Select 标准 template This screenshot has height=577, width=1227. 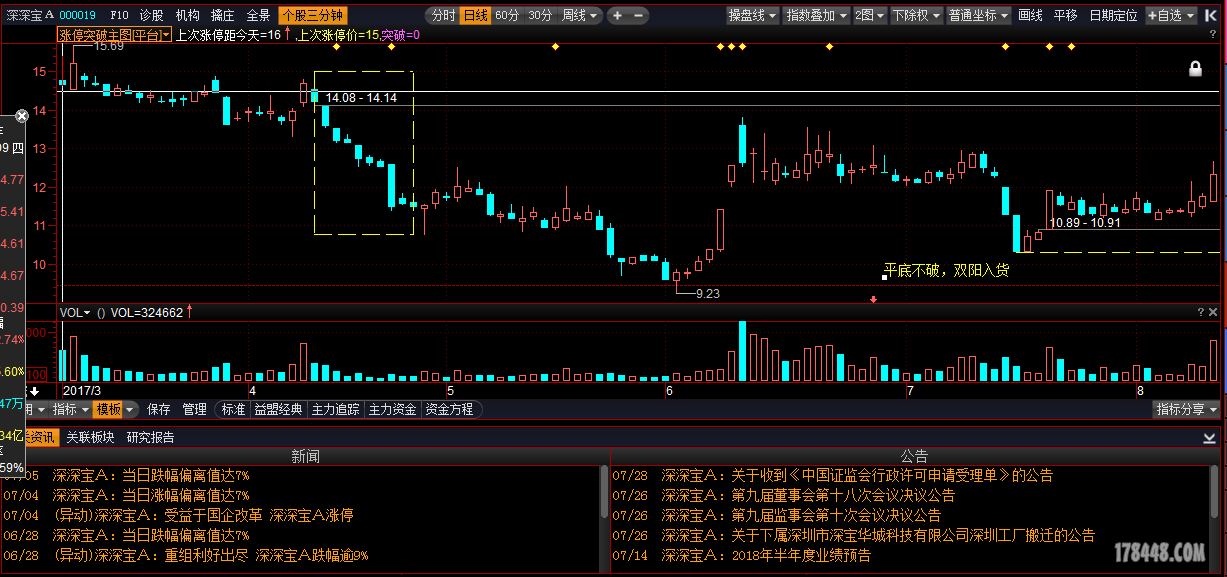click(x=233, y=409)
